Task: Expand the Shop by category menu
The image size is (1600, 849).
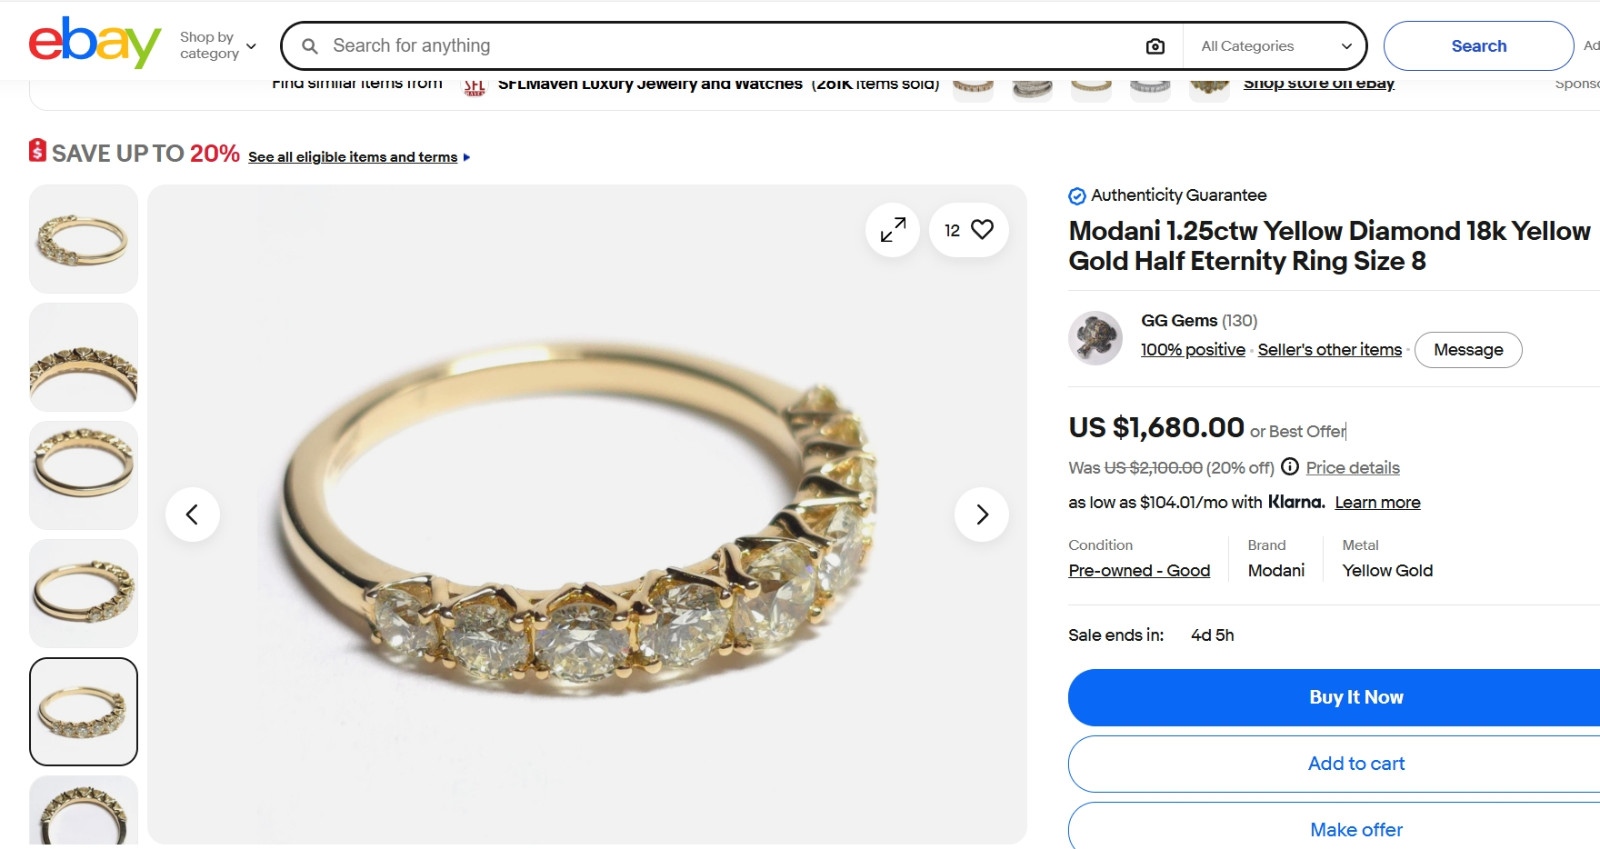Action: coord(218,45)
